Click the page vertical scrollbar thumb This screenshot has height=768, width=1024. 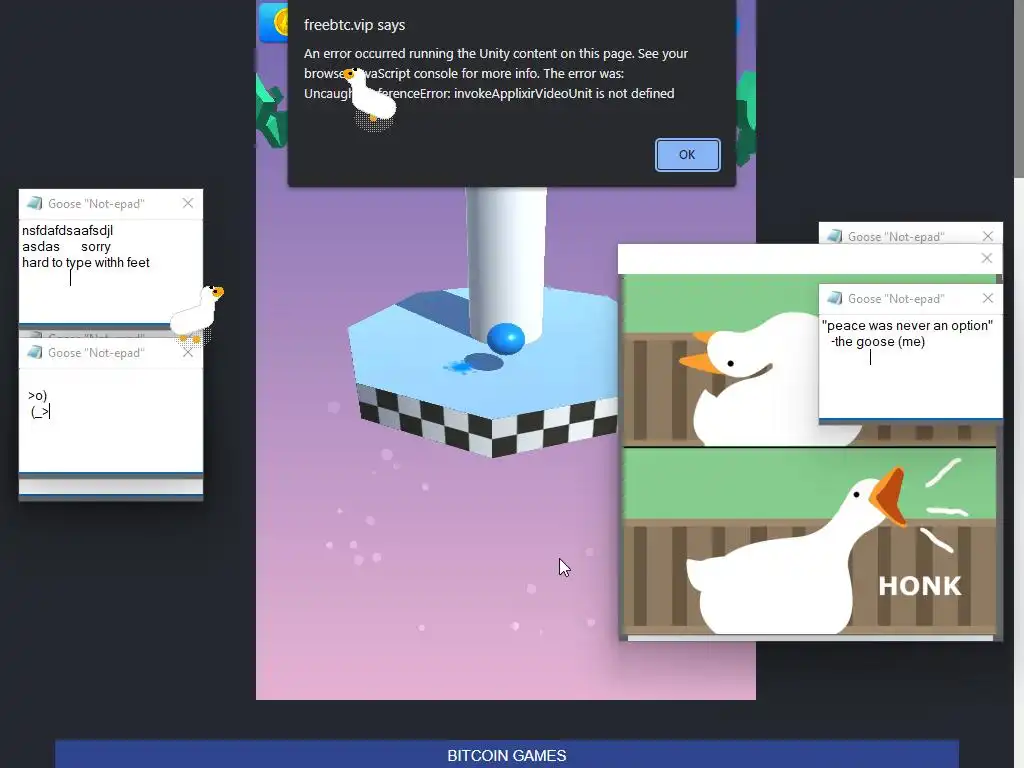pyautogui.click(x=1018, y=88)
